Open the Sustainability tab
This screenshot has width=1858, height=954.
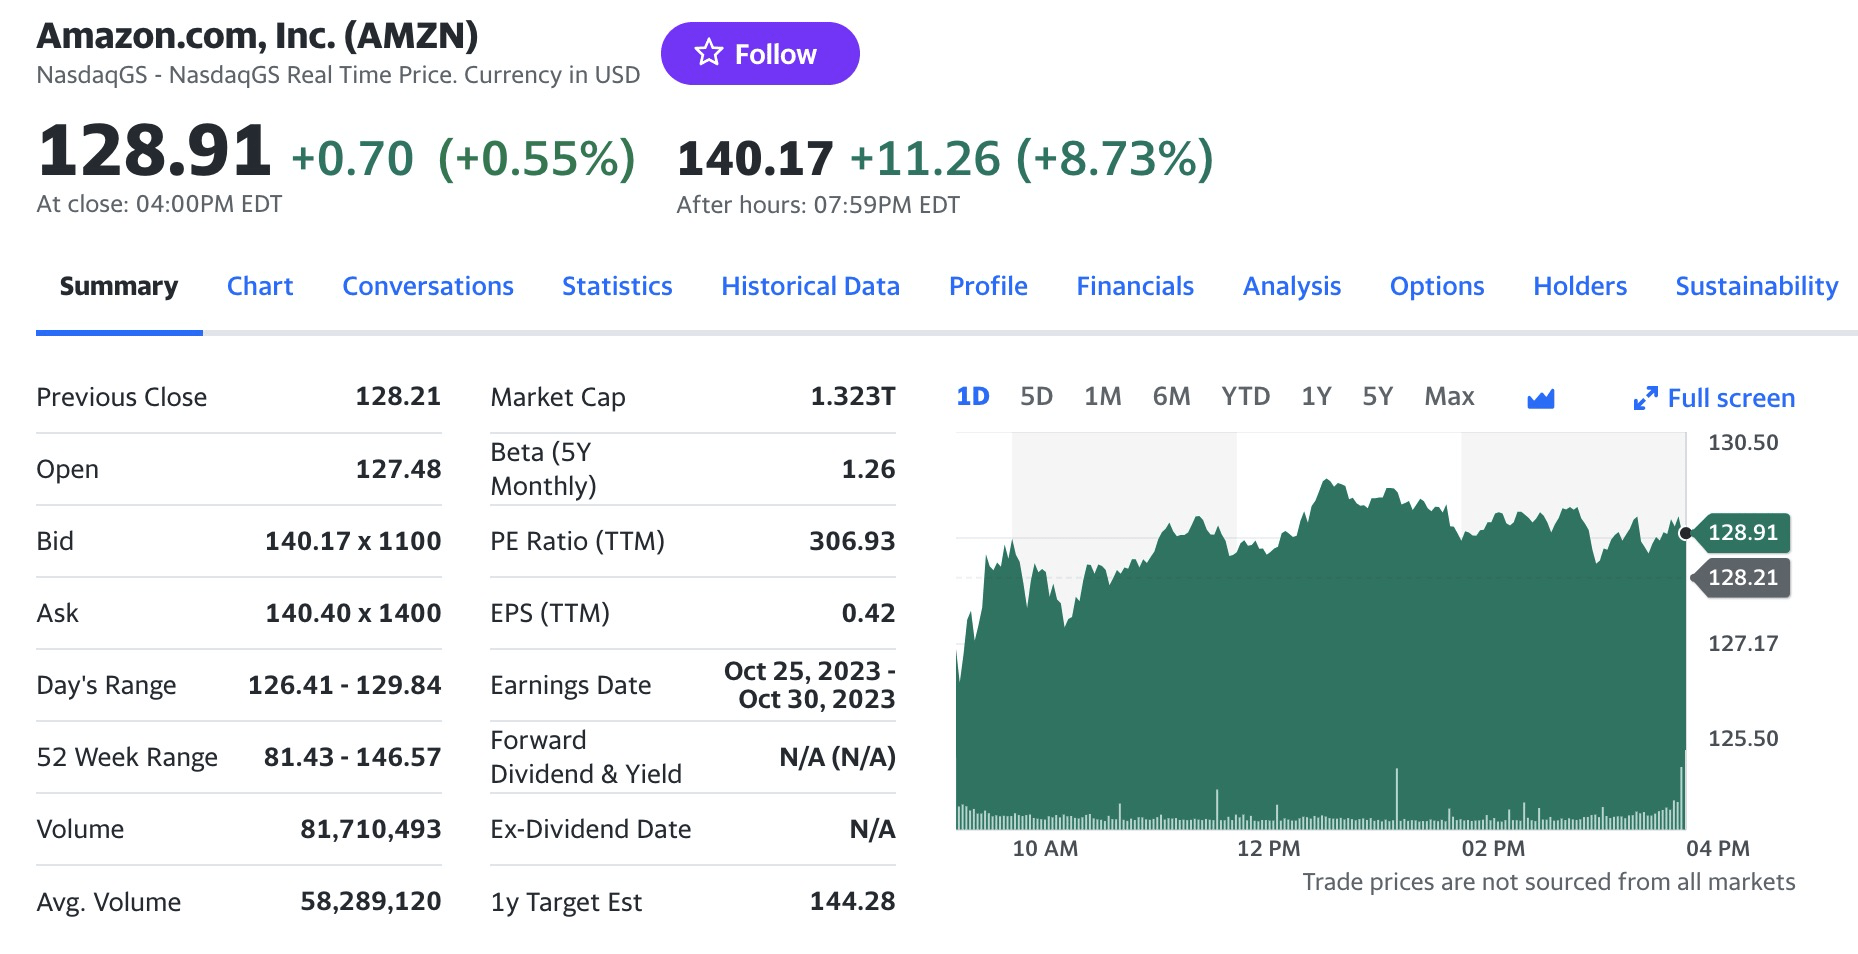pyautogui.click(x=1756, y=286)
